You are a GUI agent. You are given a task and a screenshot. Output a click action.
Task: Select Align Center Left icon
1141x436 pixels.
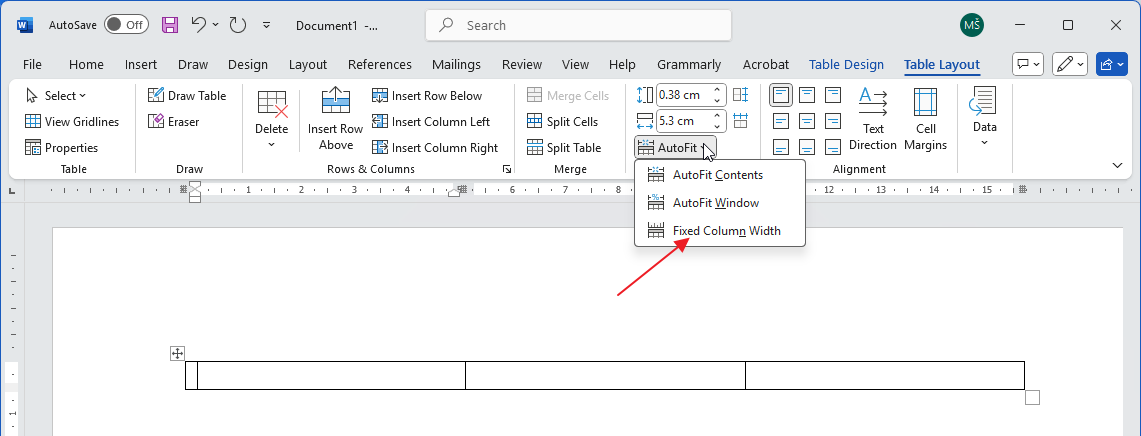tap(782, 121)
